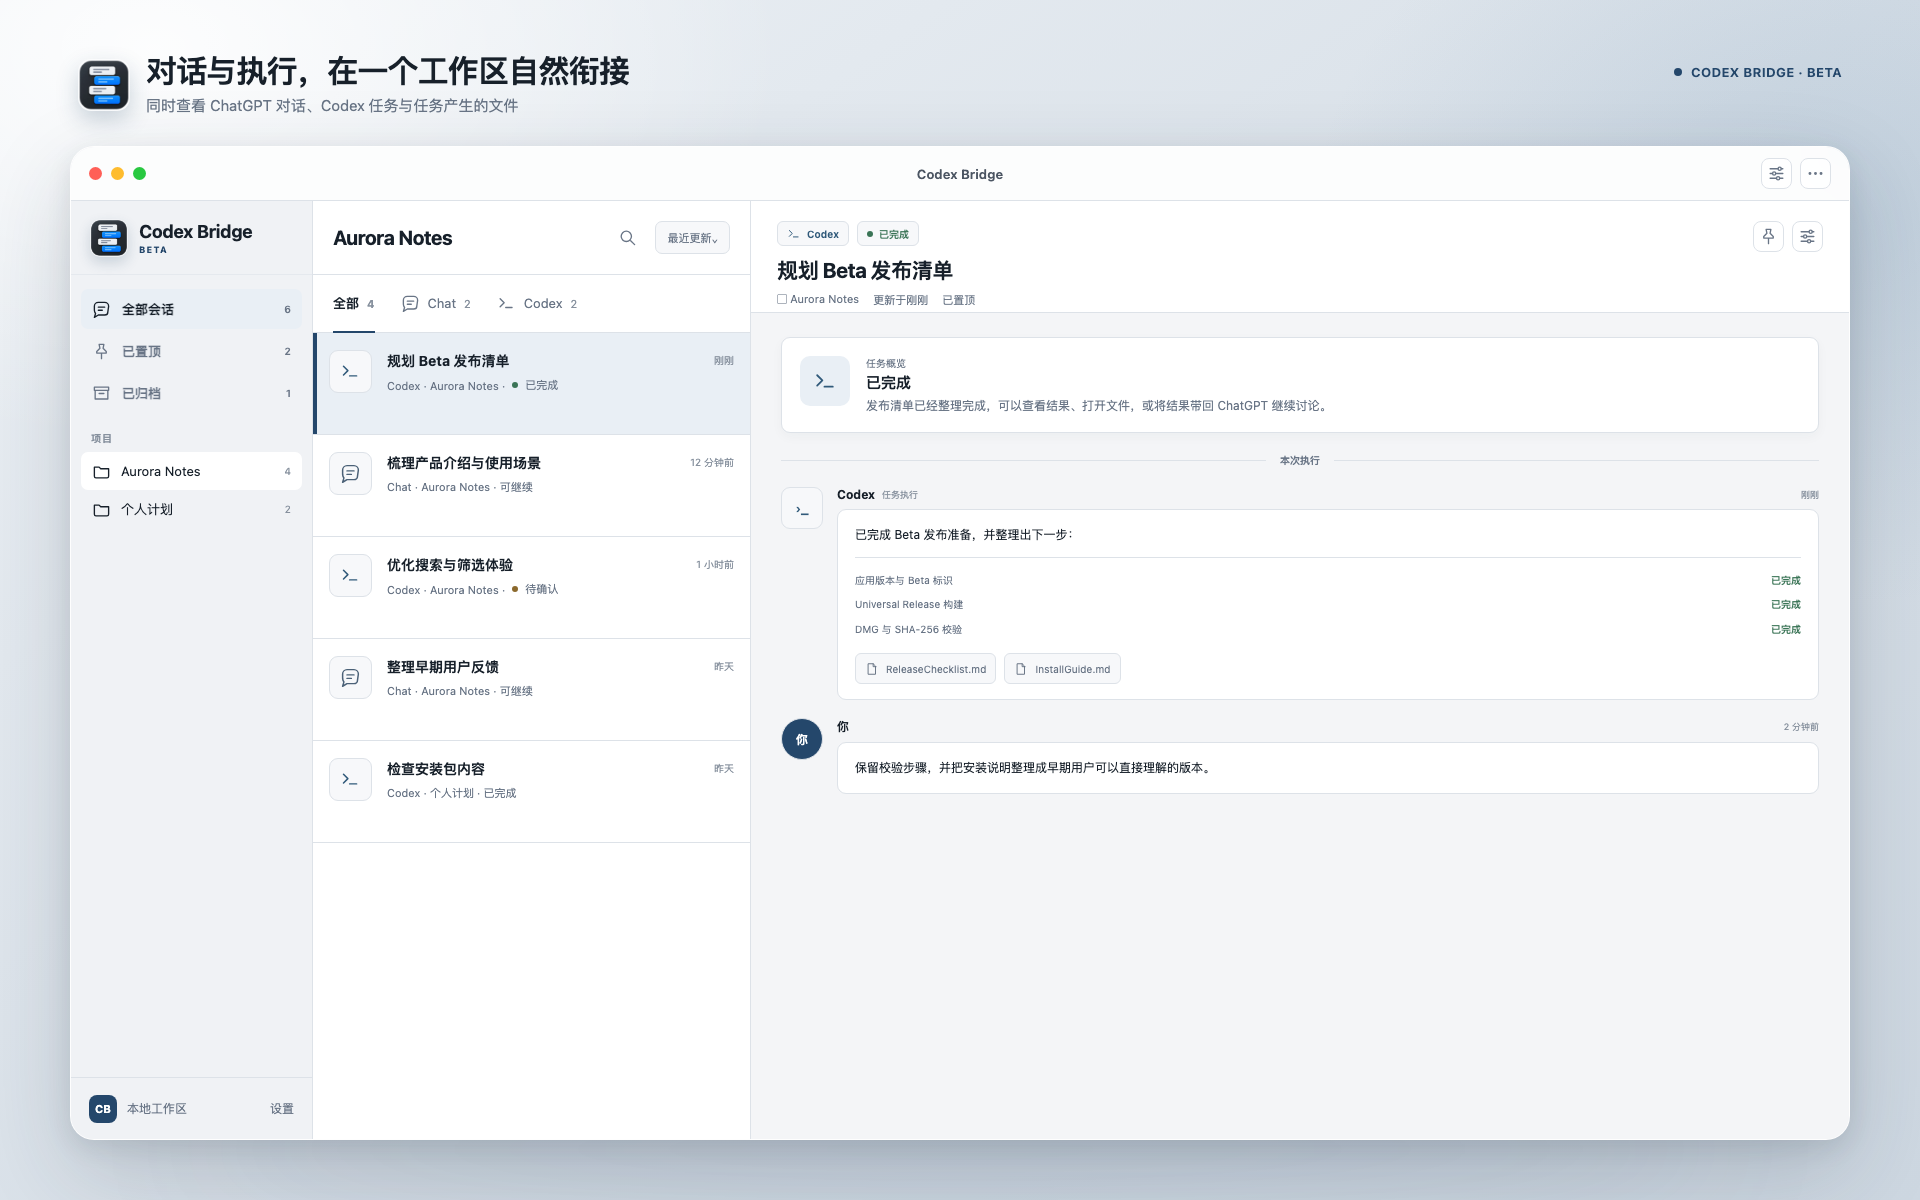Click terminal icon of 检查安装包内容 row

350,779
